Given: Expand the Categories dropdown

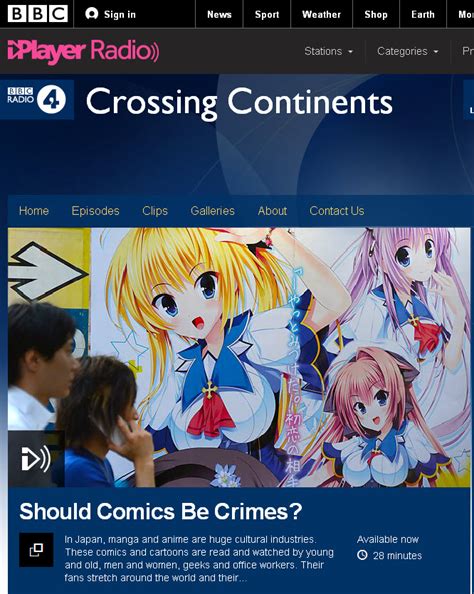Looking at the screenshot, I should [407, 51].
